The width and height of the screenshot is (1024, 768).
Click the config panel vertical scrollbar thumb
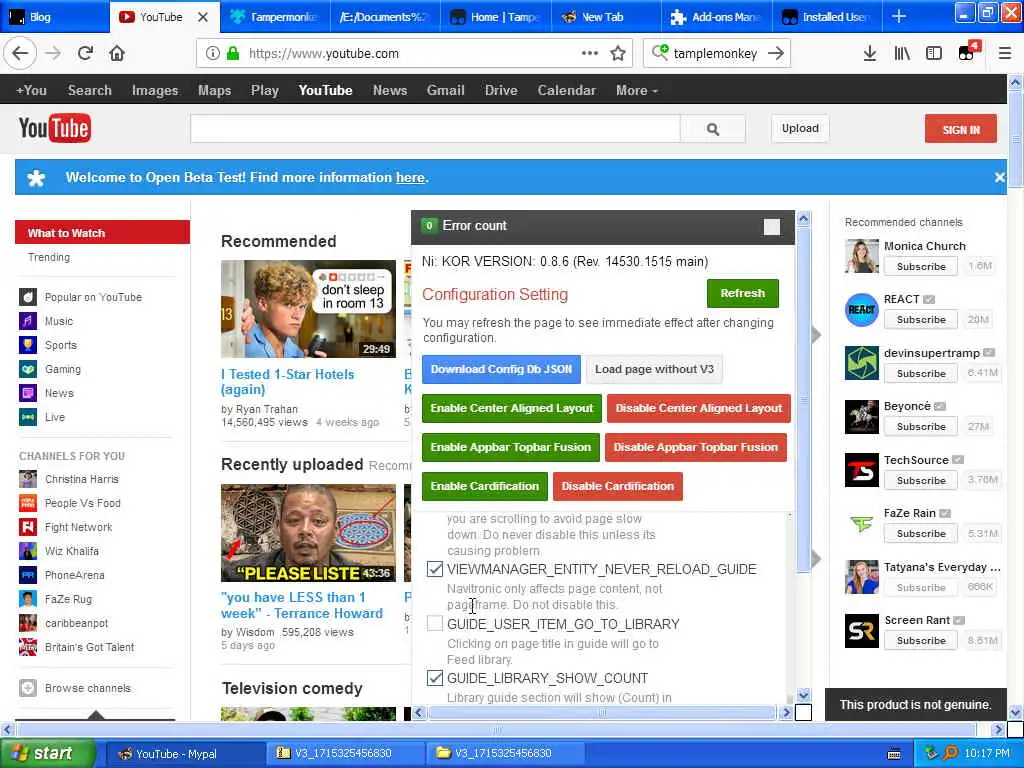tap(804, 398)
